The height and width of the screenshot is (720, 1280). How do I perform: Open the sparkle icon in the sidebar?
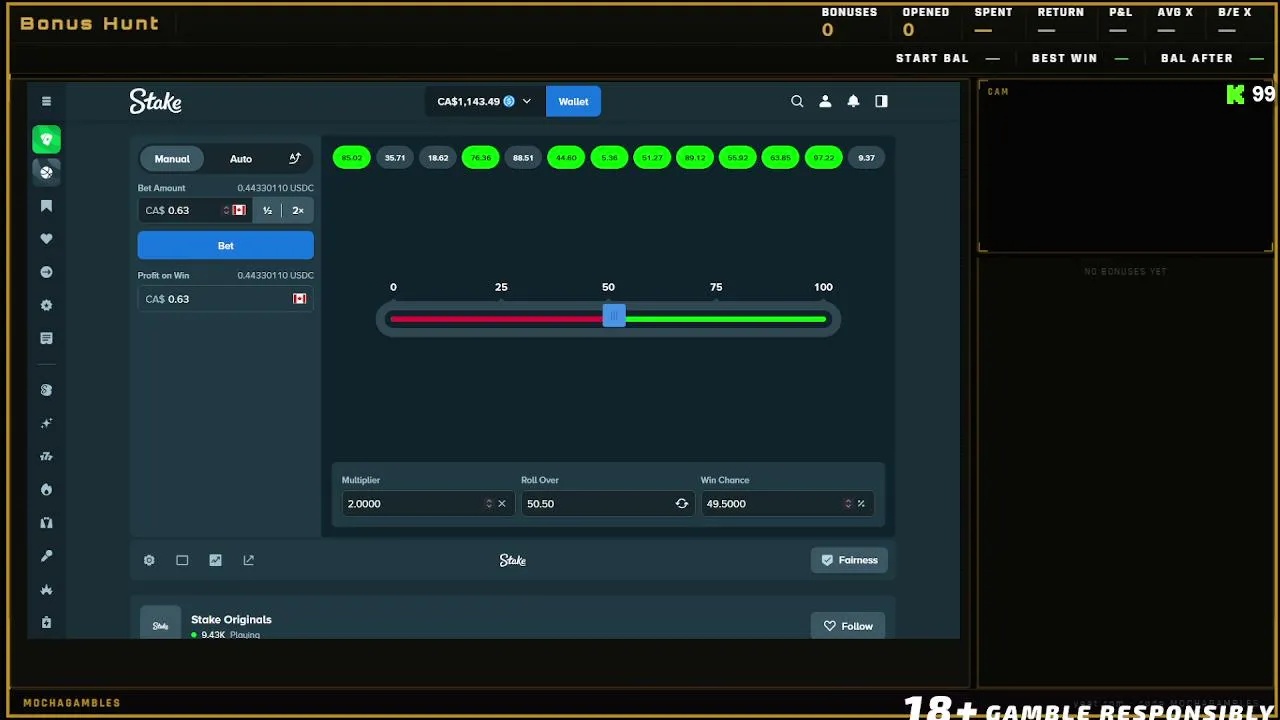click(46, 424)
